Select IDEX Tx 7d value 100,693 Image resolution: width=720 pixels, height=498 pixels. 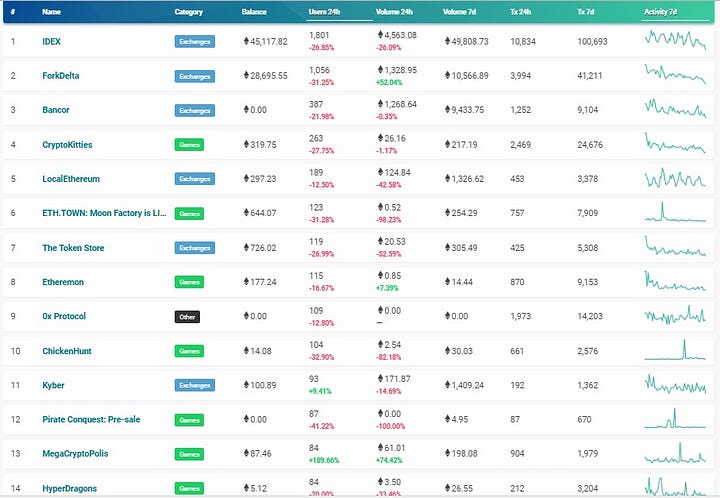tap(592, 41)
